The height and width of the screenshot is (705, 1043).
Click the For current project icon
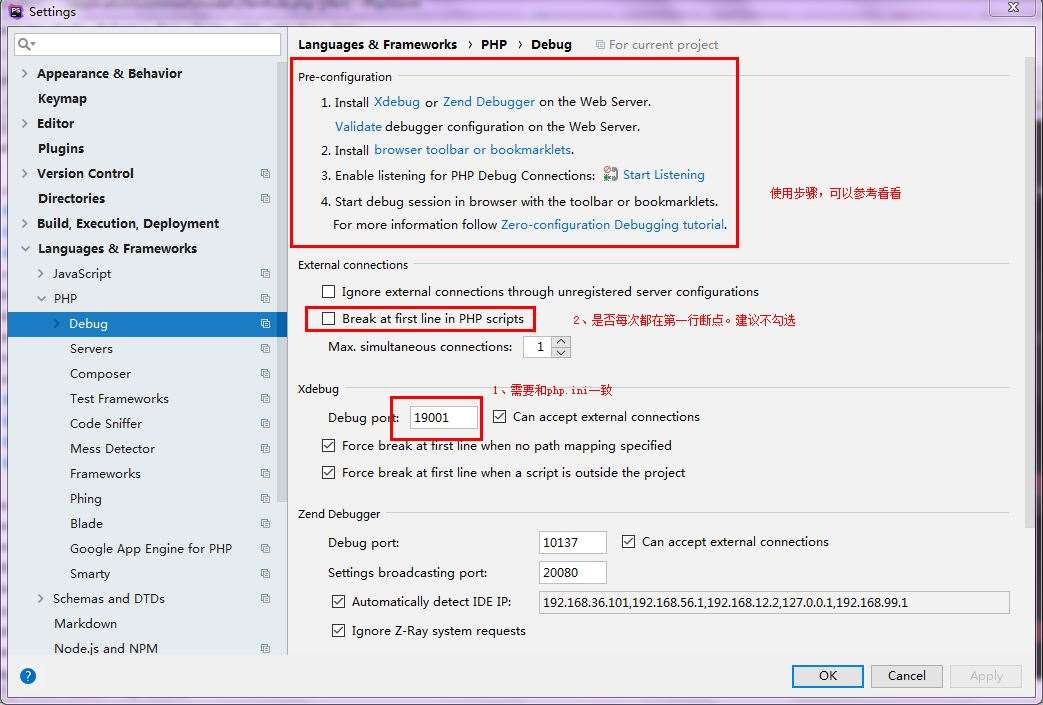tap(600, 45)
